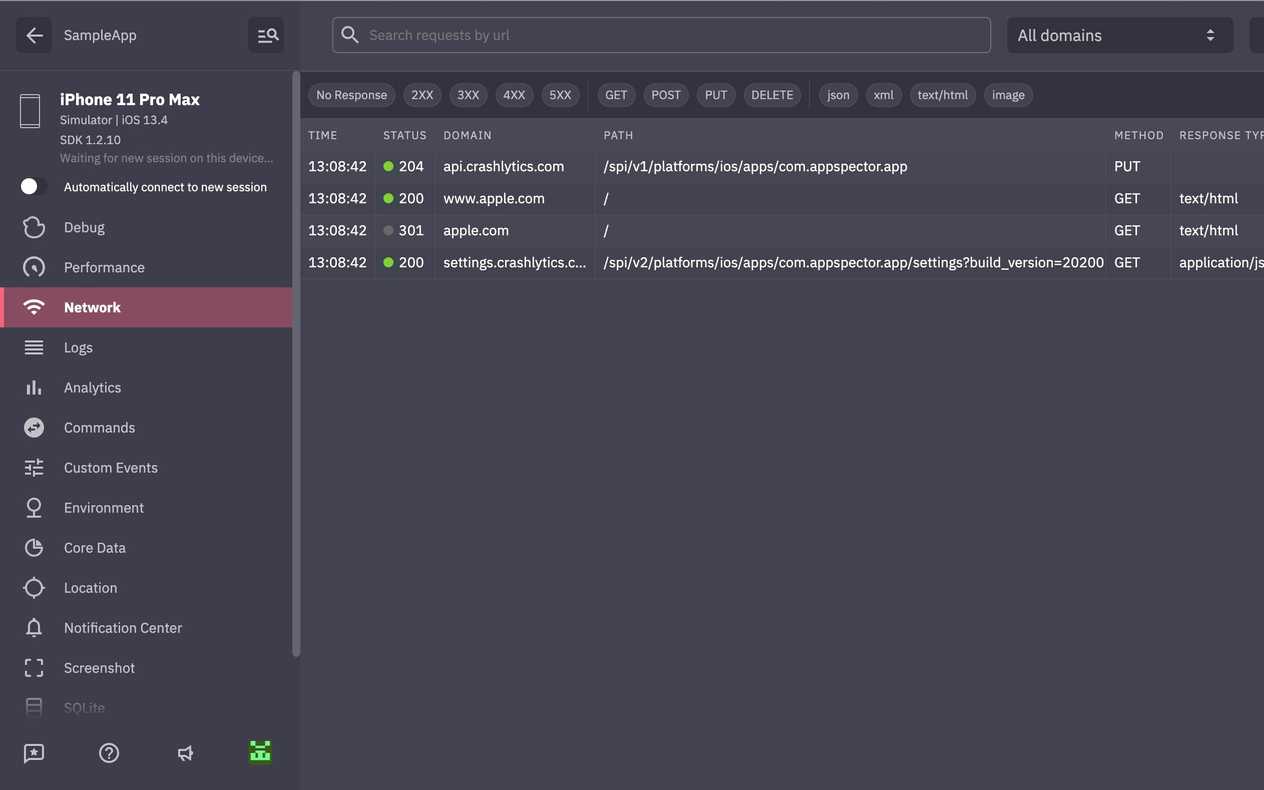Expand the All domains dropdown
The height and width of the screenshot is (790, 1264).
click(1118, 35)
